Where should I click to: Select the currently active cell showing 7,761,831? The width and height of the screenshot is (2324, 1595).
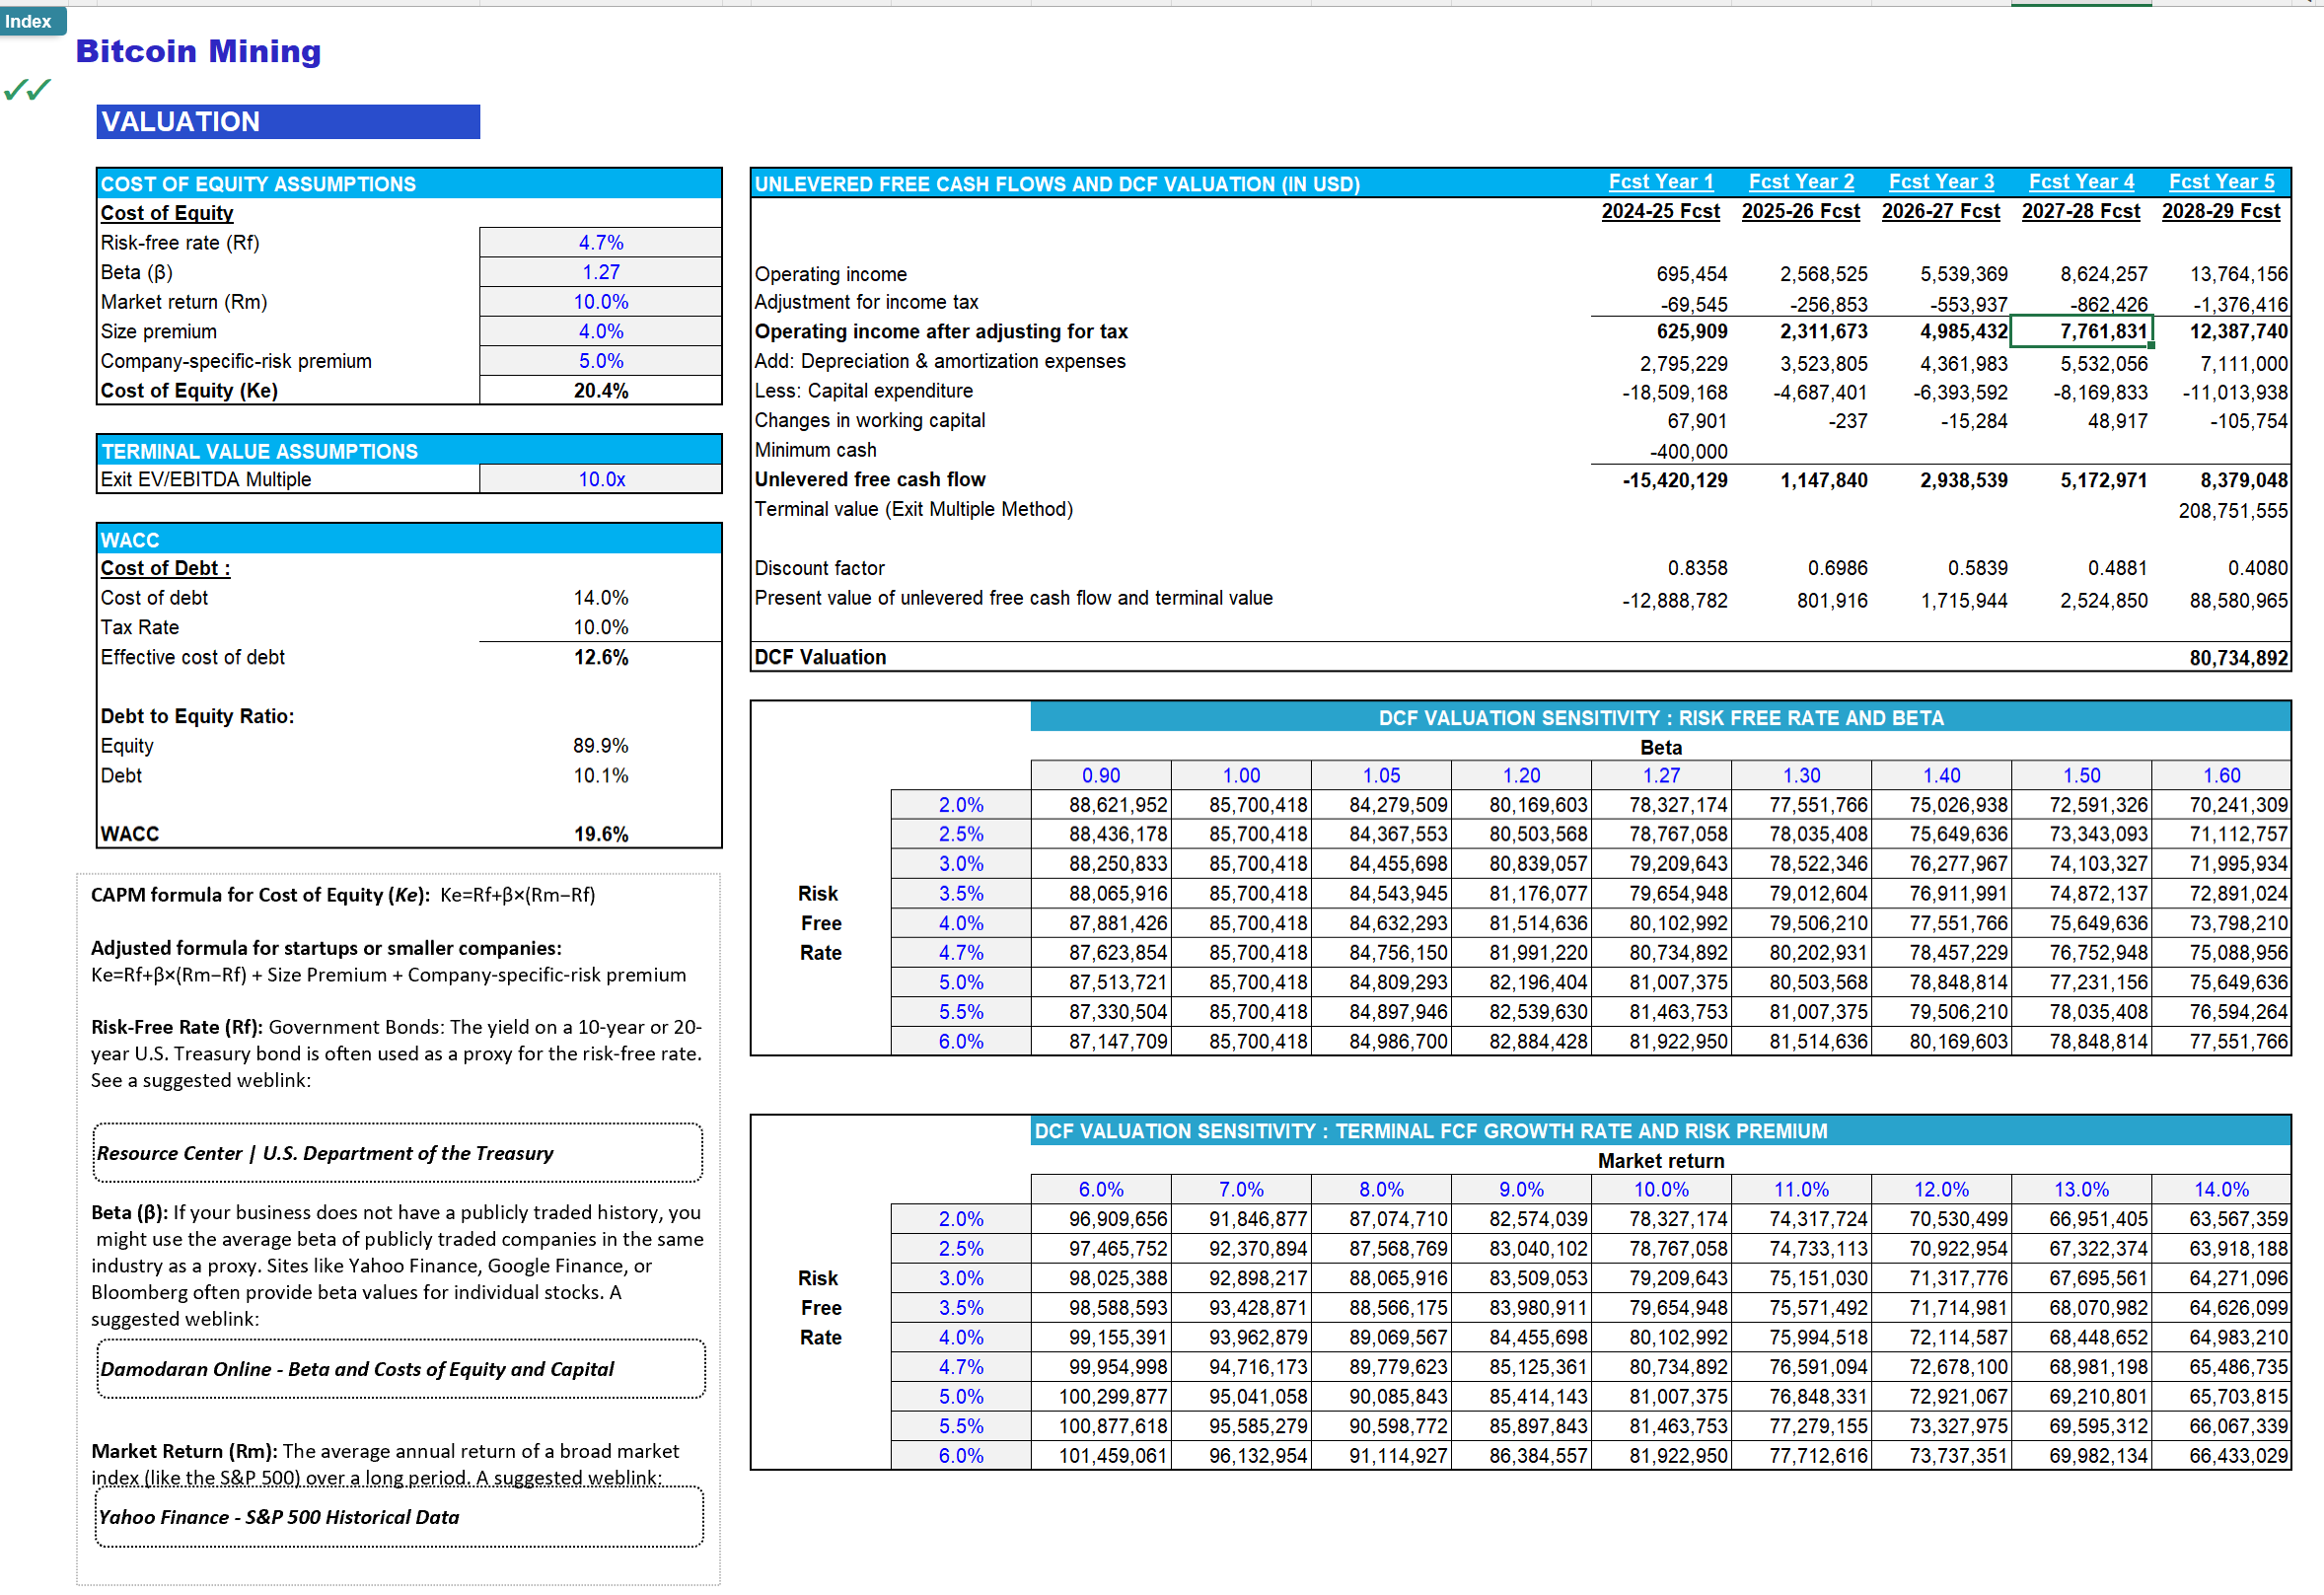2082,331
